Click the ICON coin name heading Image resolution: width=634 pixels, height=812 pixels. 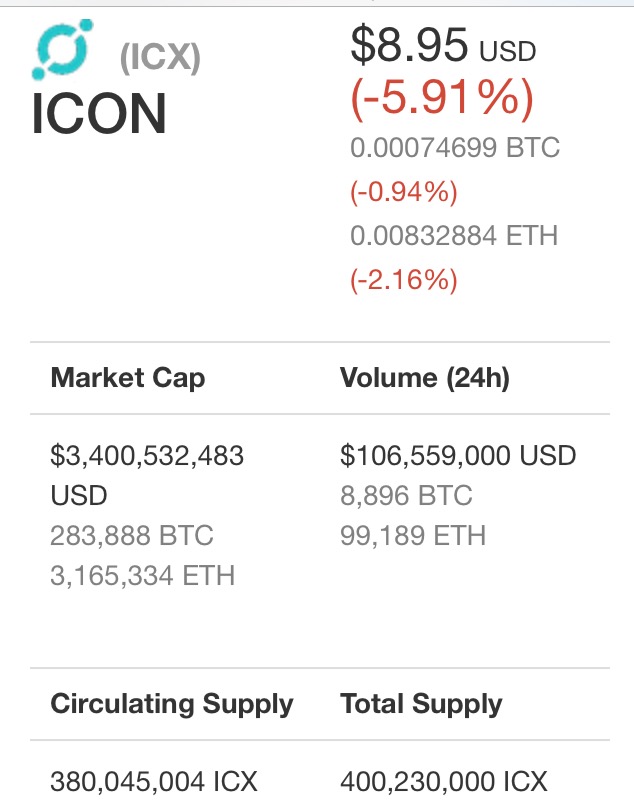click(99, 113)
